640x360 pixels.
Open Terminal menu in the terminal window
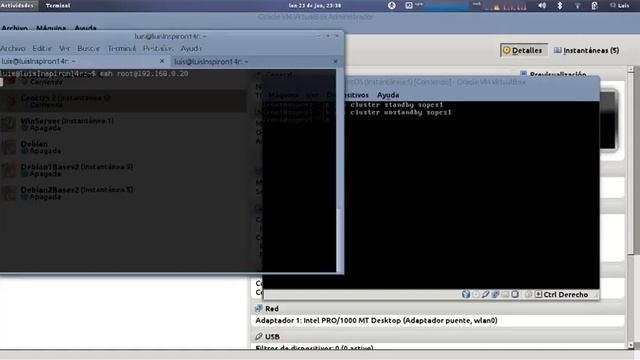pos(122,48)
